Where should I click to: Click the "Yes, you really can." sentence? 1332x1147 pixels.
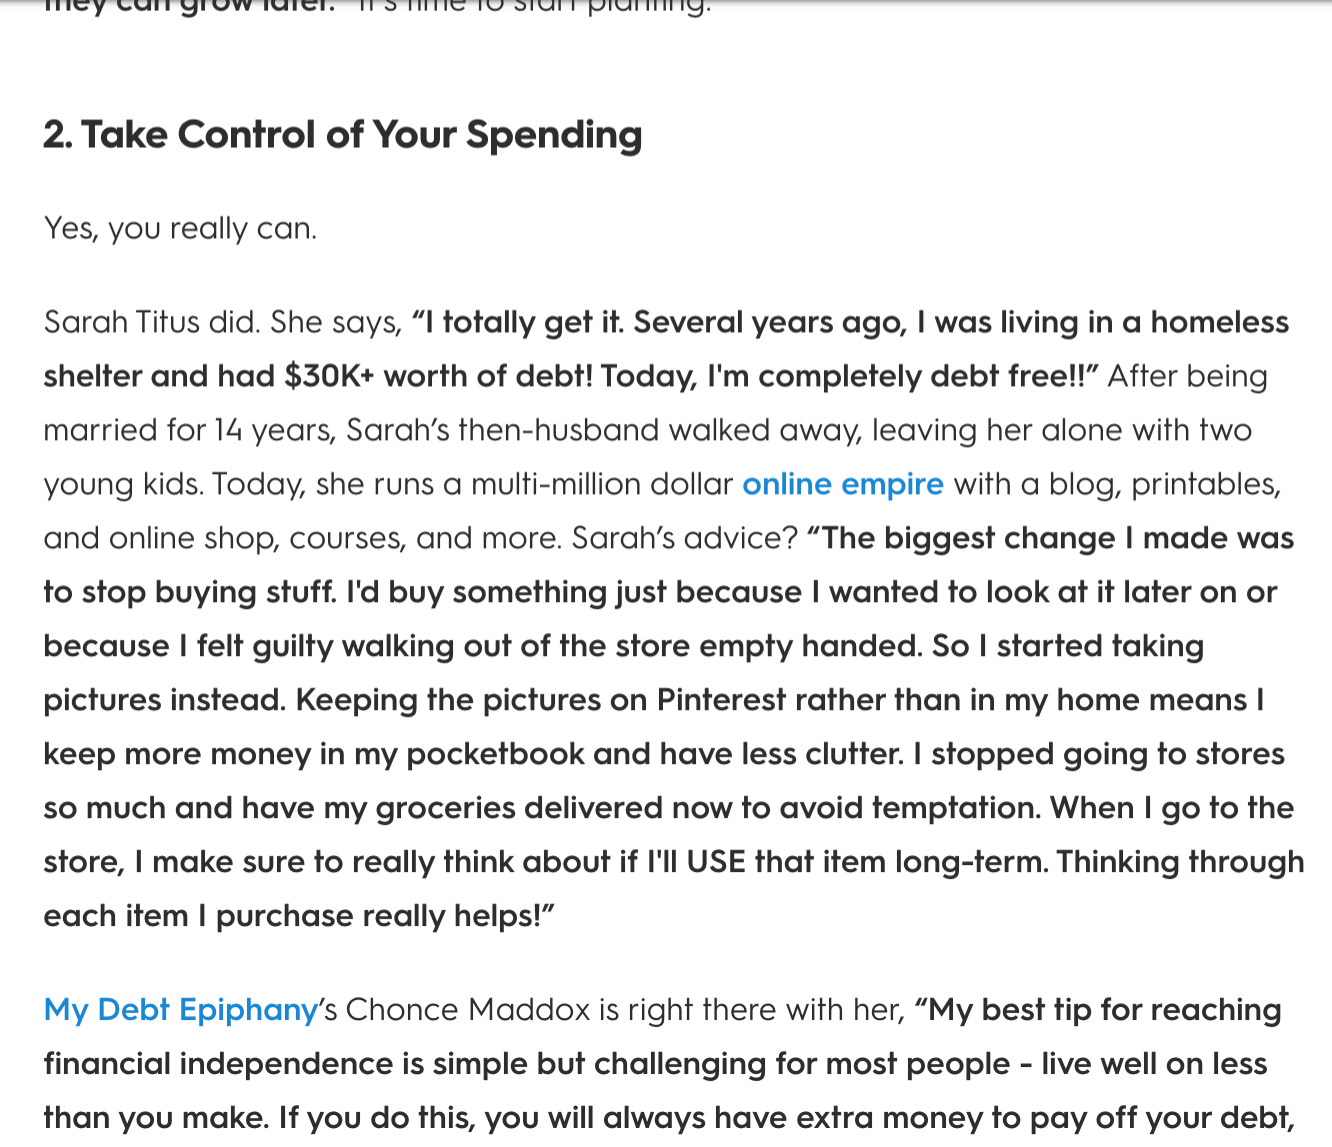180,229
